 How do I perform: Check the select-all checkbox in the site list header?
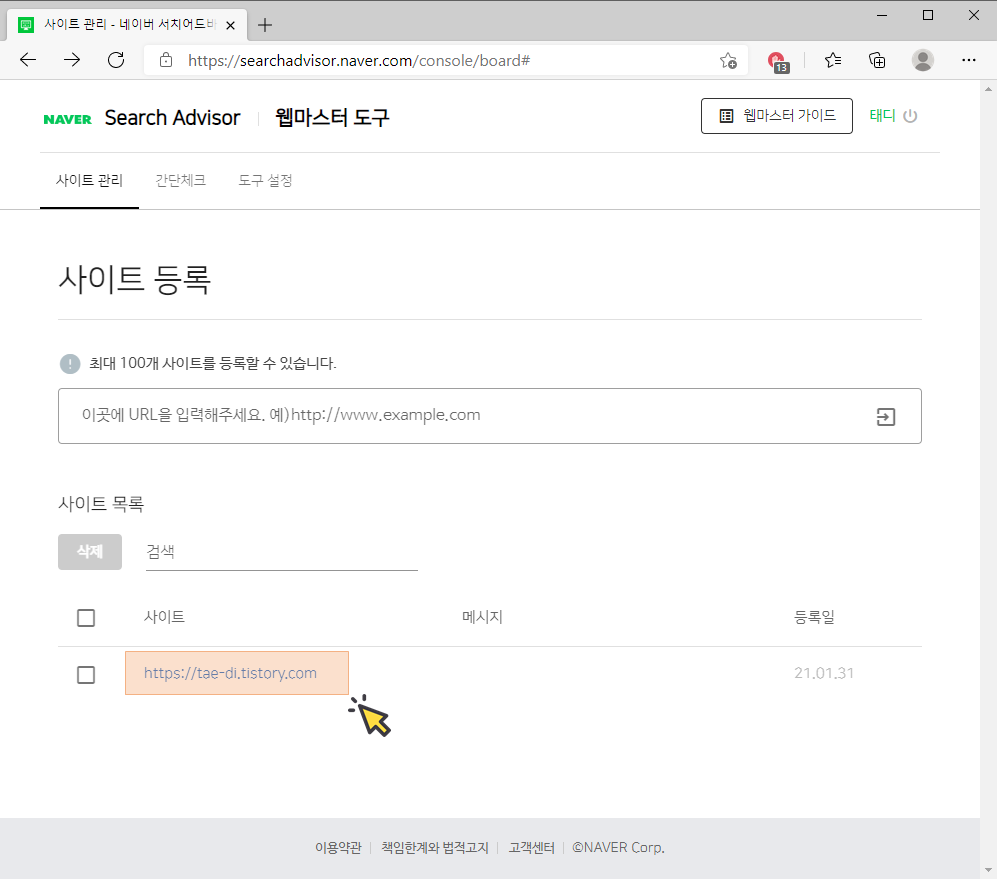coord(85,617)
